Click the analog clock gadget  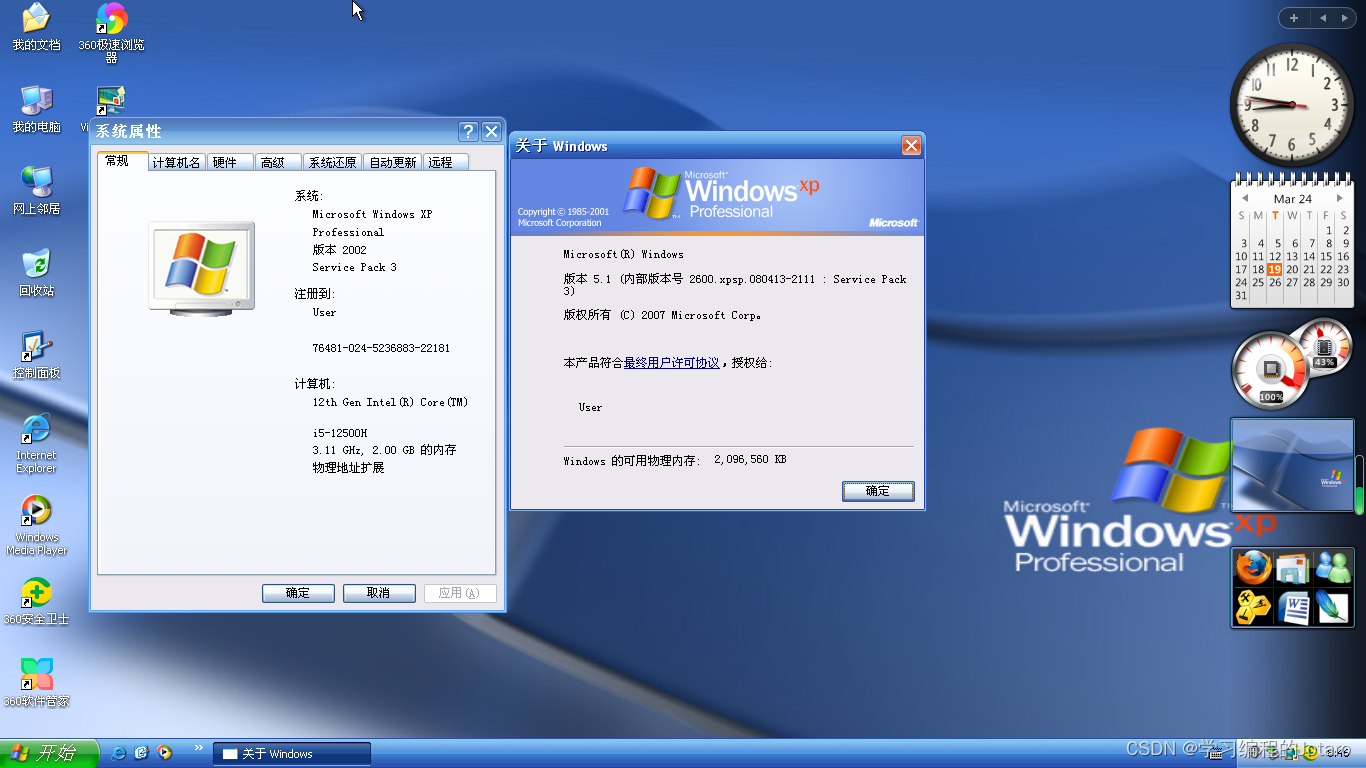pos(1291,105)
